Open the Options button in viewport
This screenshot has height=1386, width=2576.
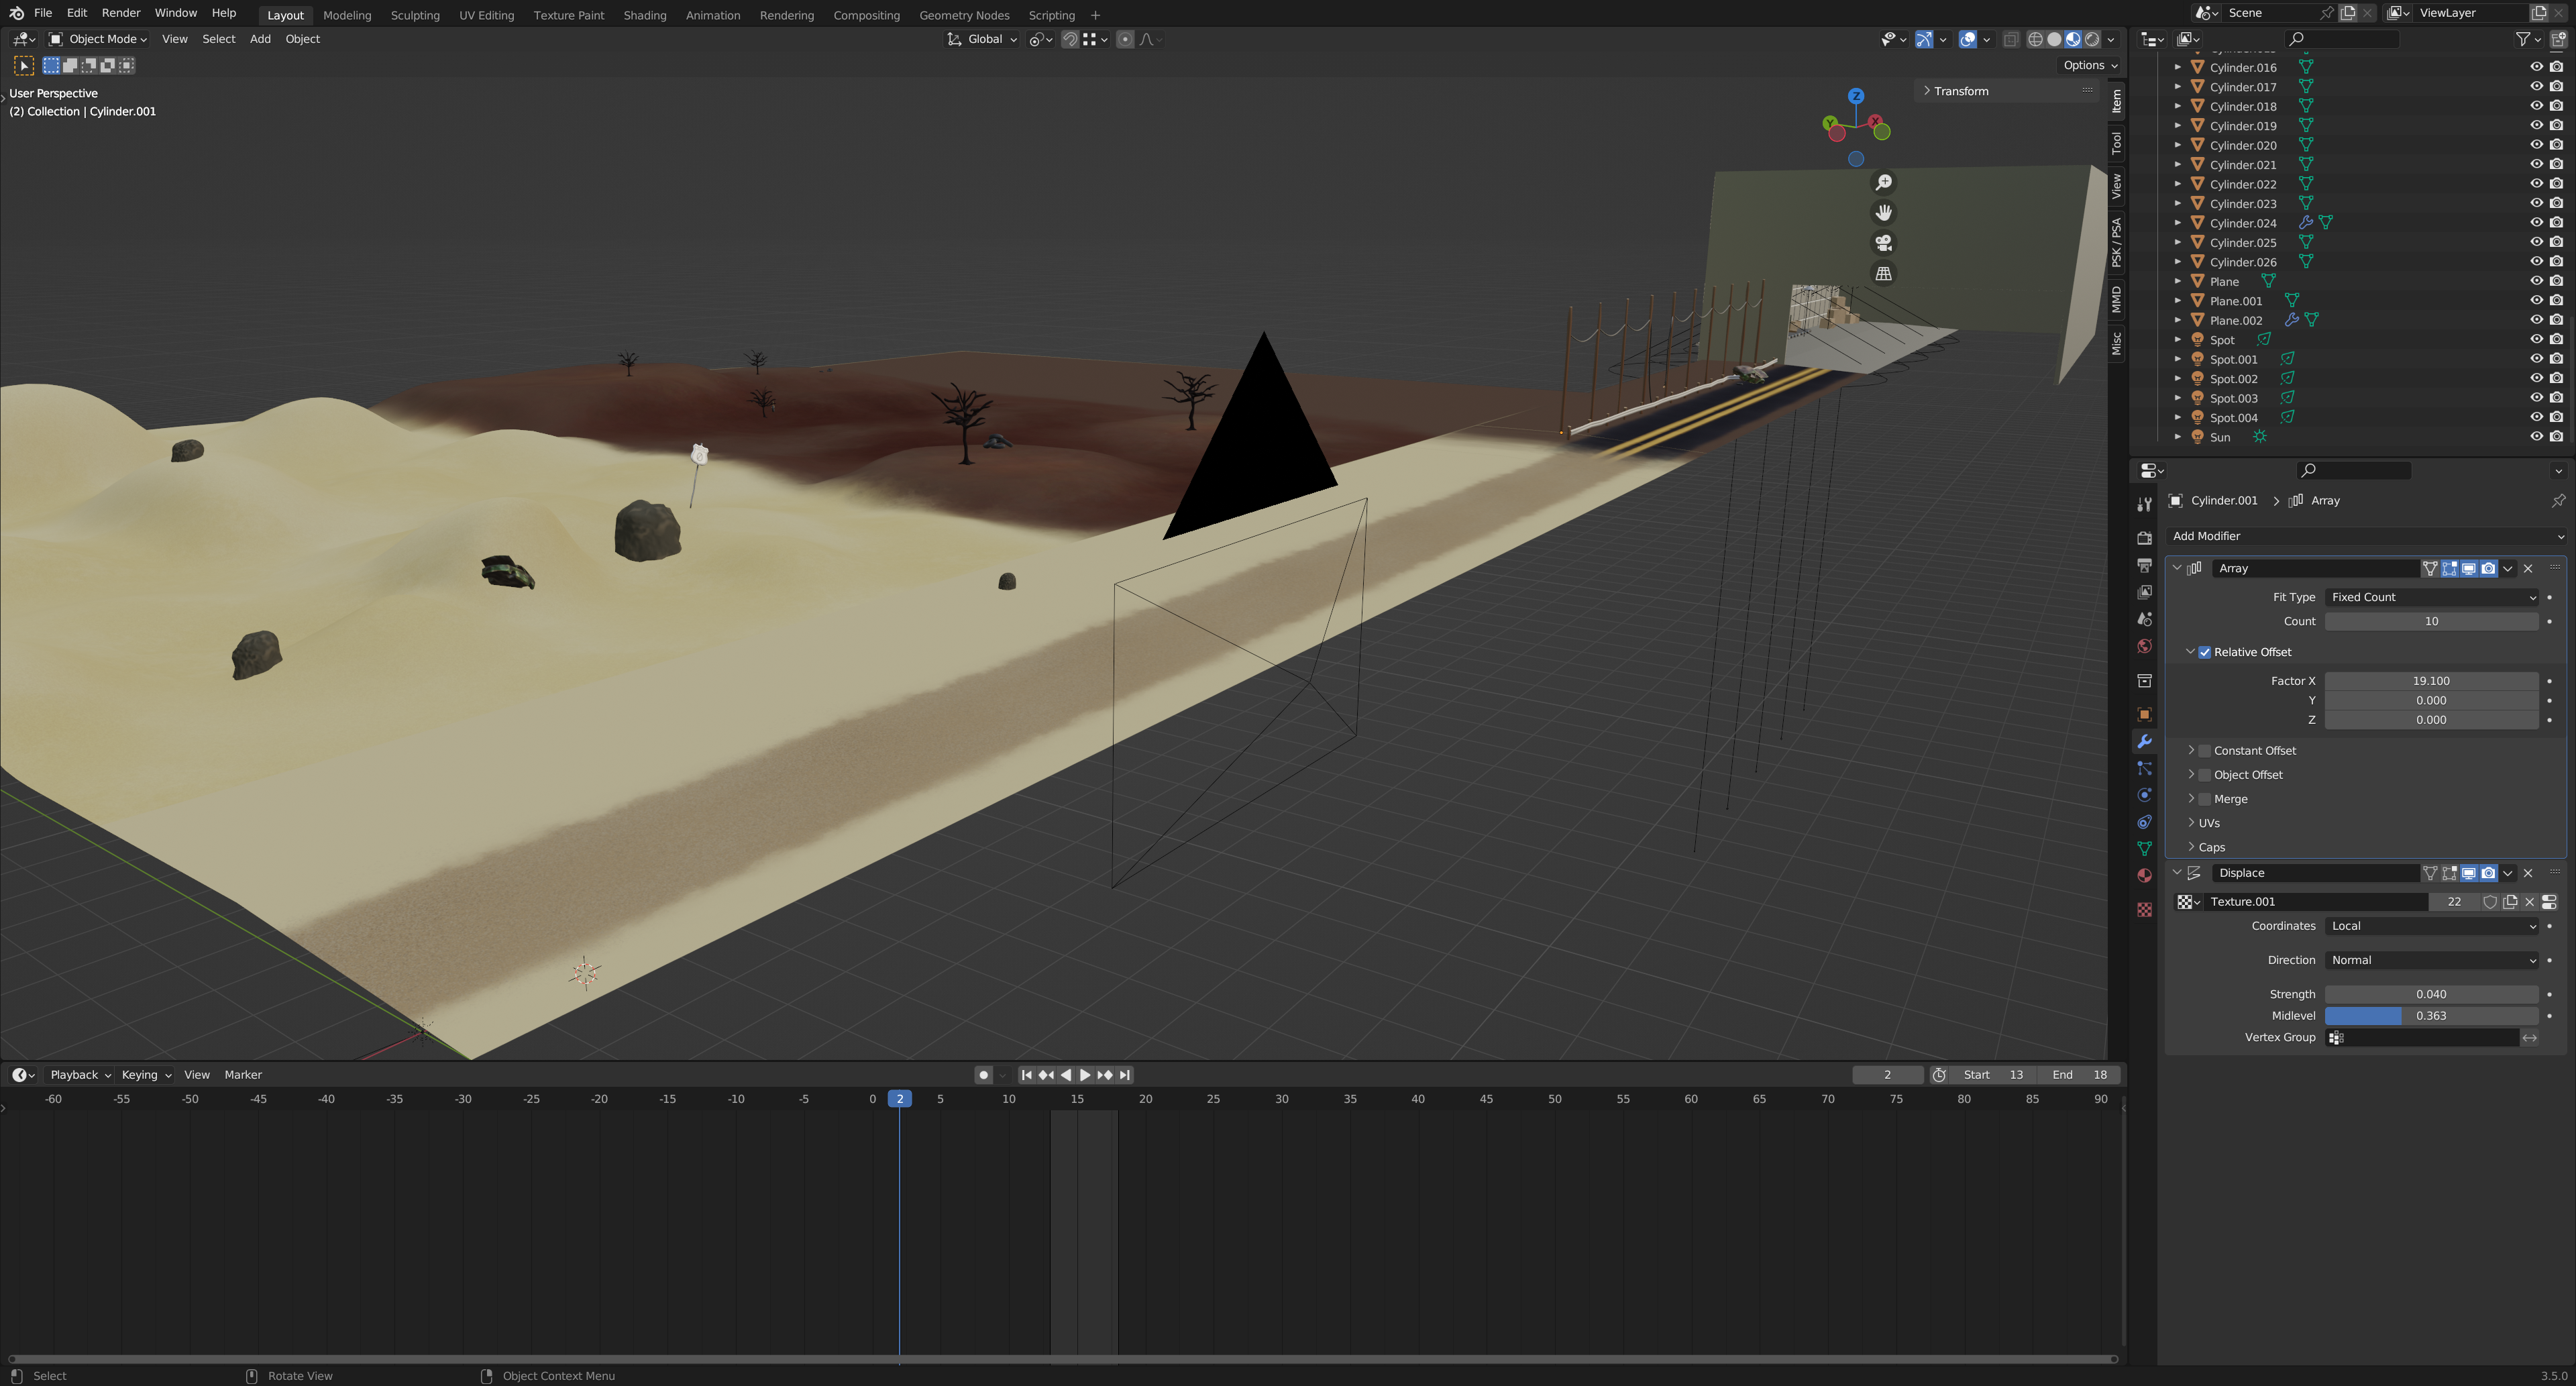point(2090,65)
